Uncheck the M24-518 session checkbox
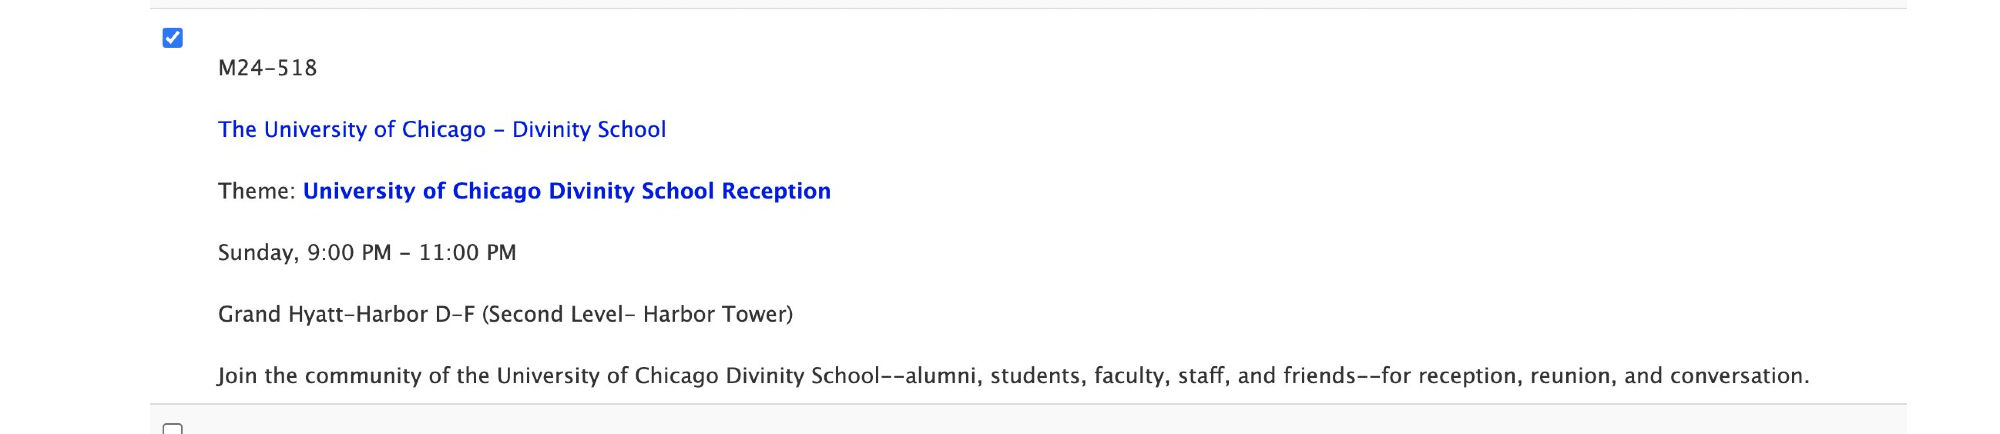 173,38
